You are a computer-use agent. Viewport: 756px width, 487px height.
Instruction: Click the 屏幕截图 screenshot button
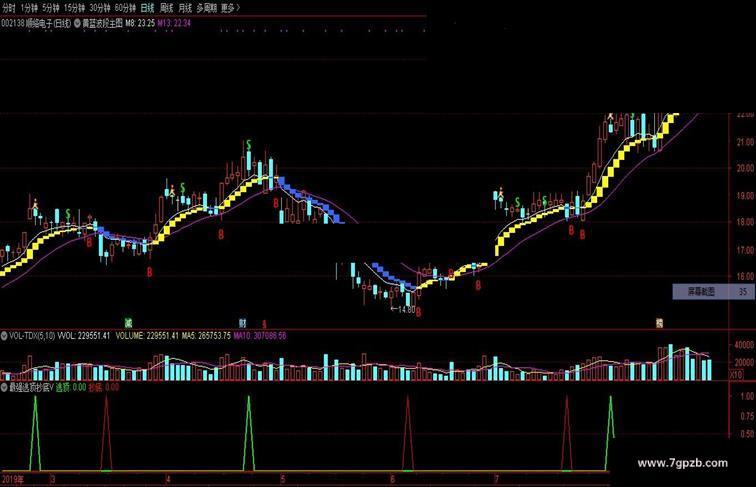pyautogui.click(x=714, y=292)
